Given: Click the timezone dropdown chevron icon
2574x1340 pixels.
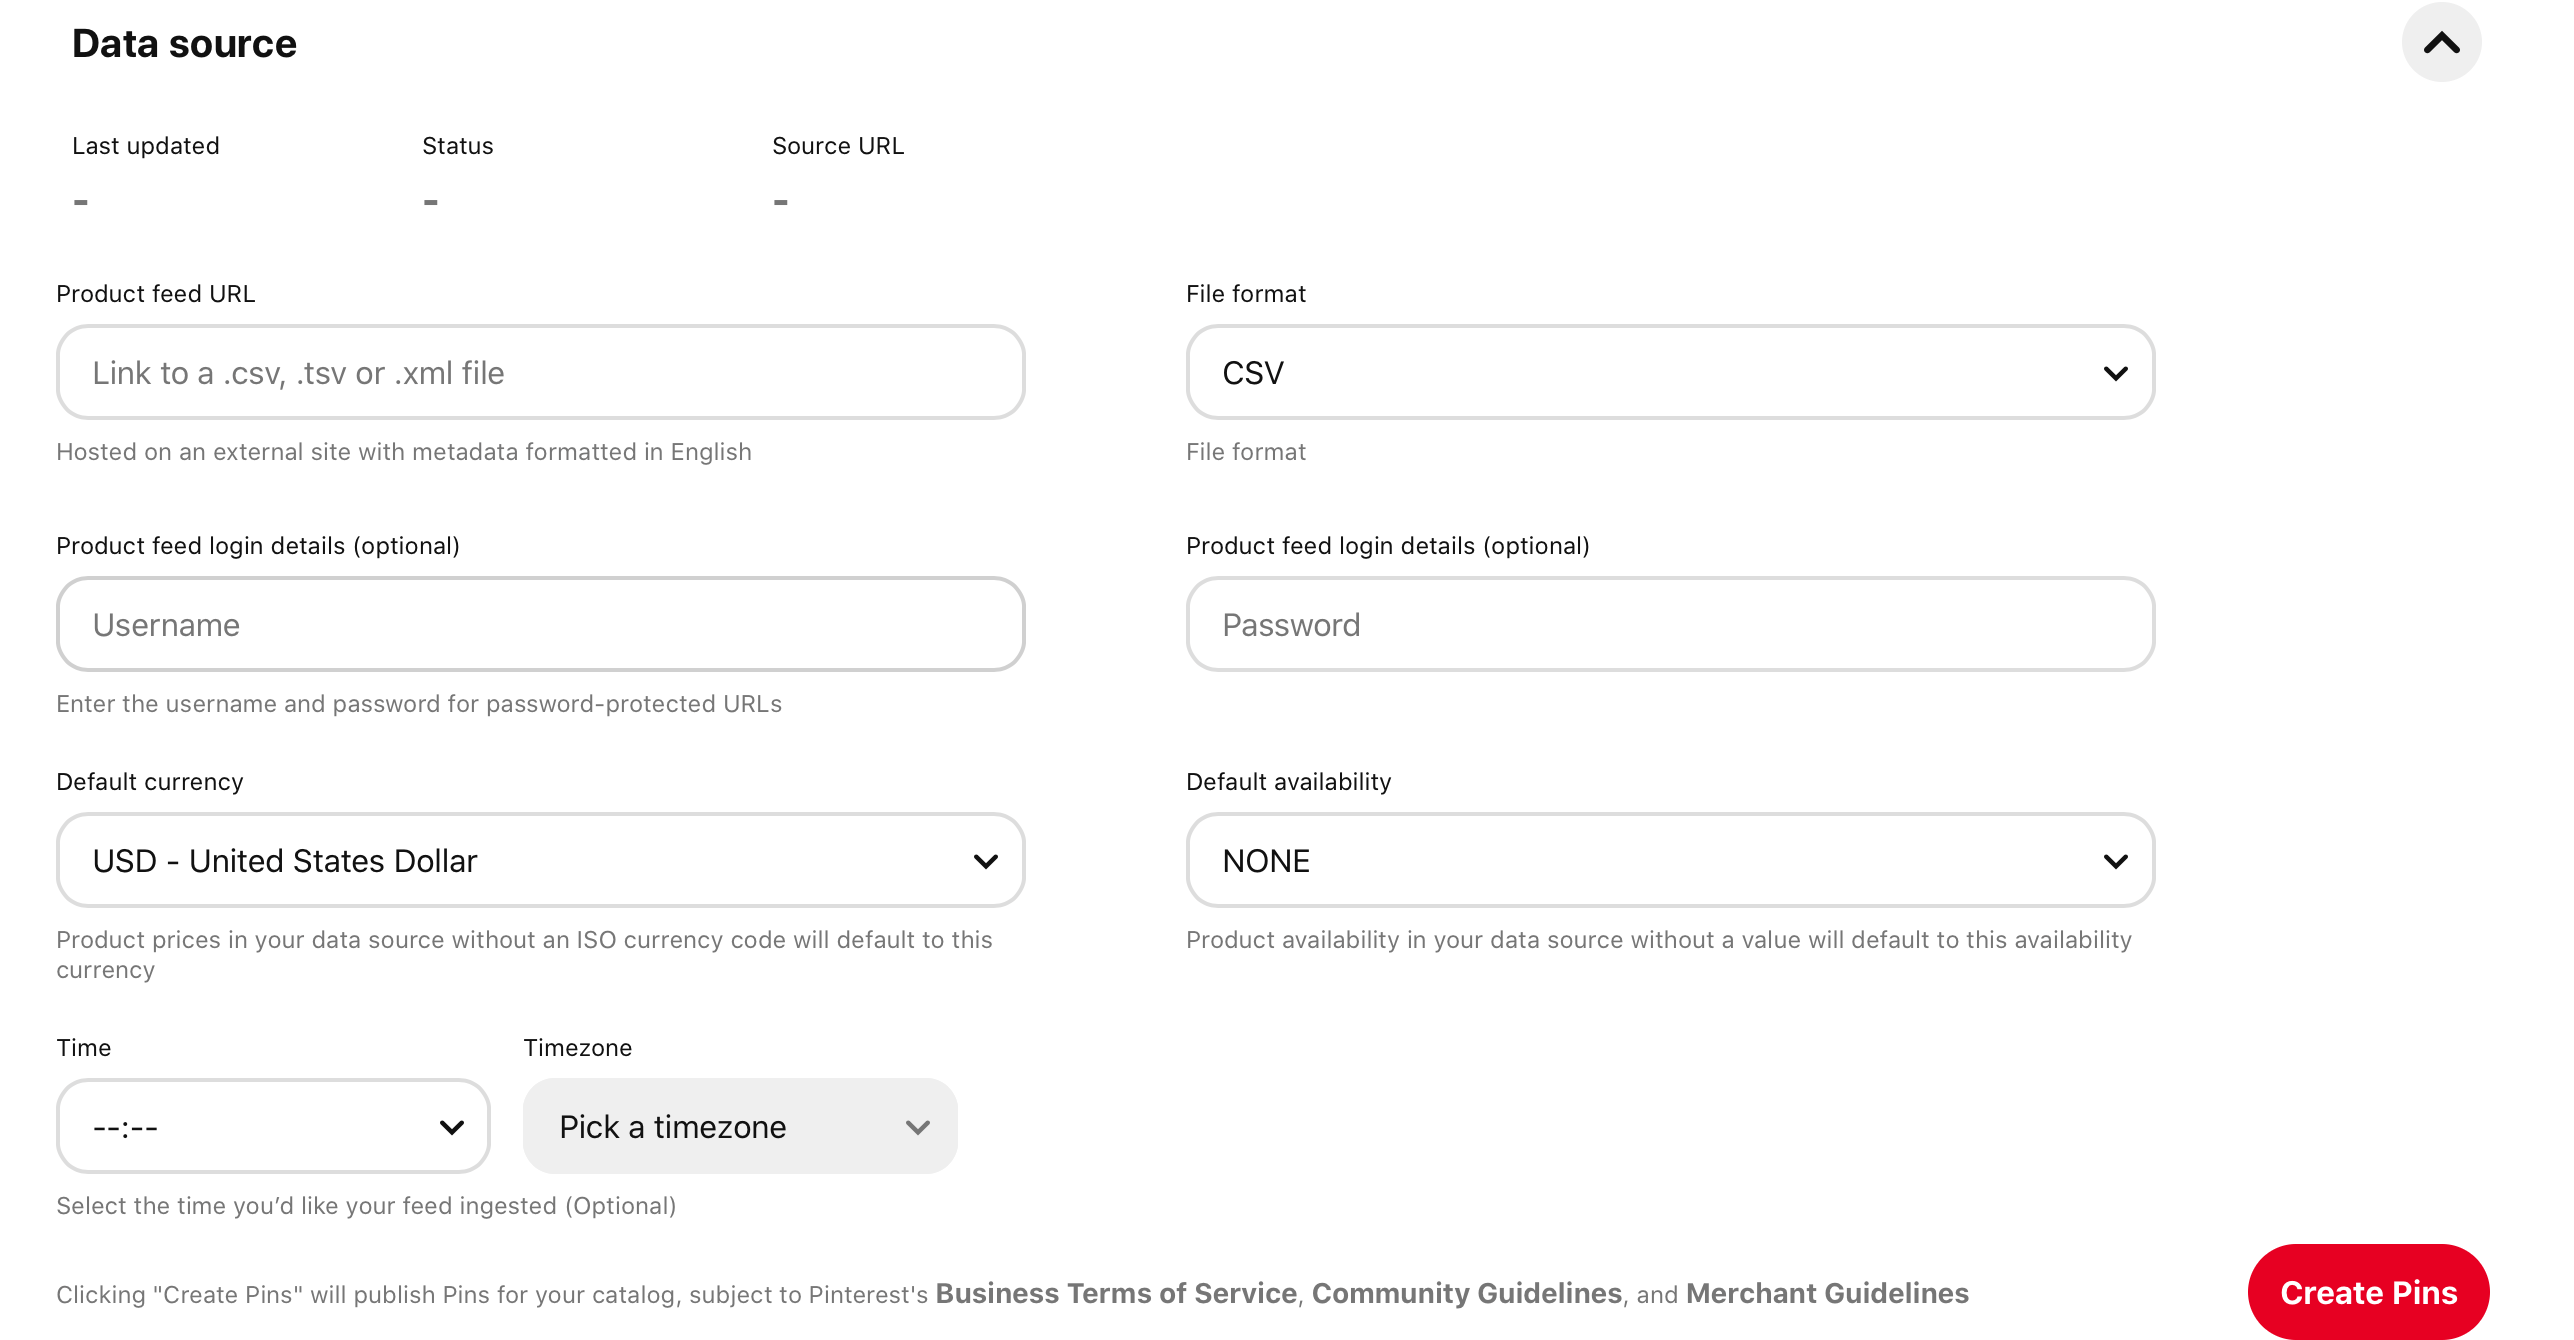Looking at the screenshot, I should coord(917,1126).
